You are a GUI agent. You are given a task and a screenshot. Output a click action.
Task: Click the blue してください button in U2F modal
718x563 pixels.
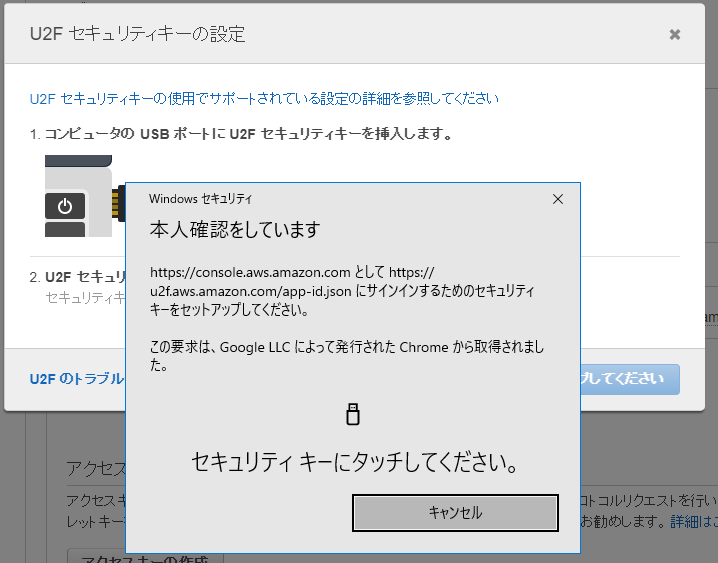630,379
